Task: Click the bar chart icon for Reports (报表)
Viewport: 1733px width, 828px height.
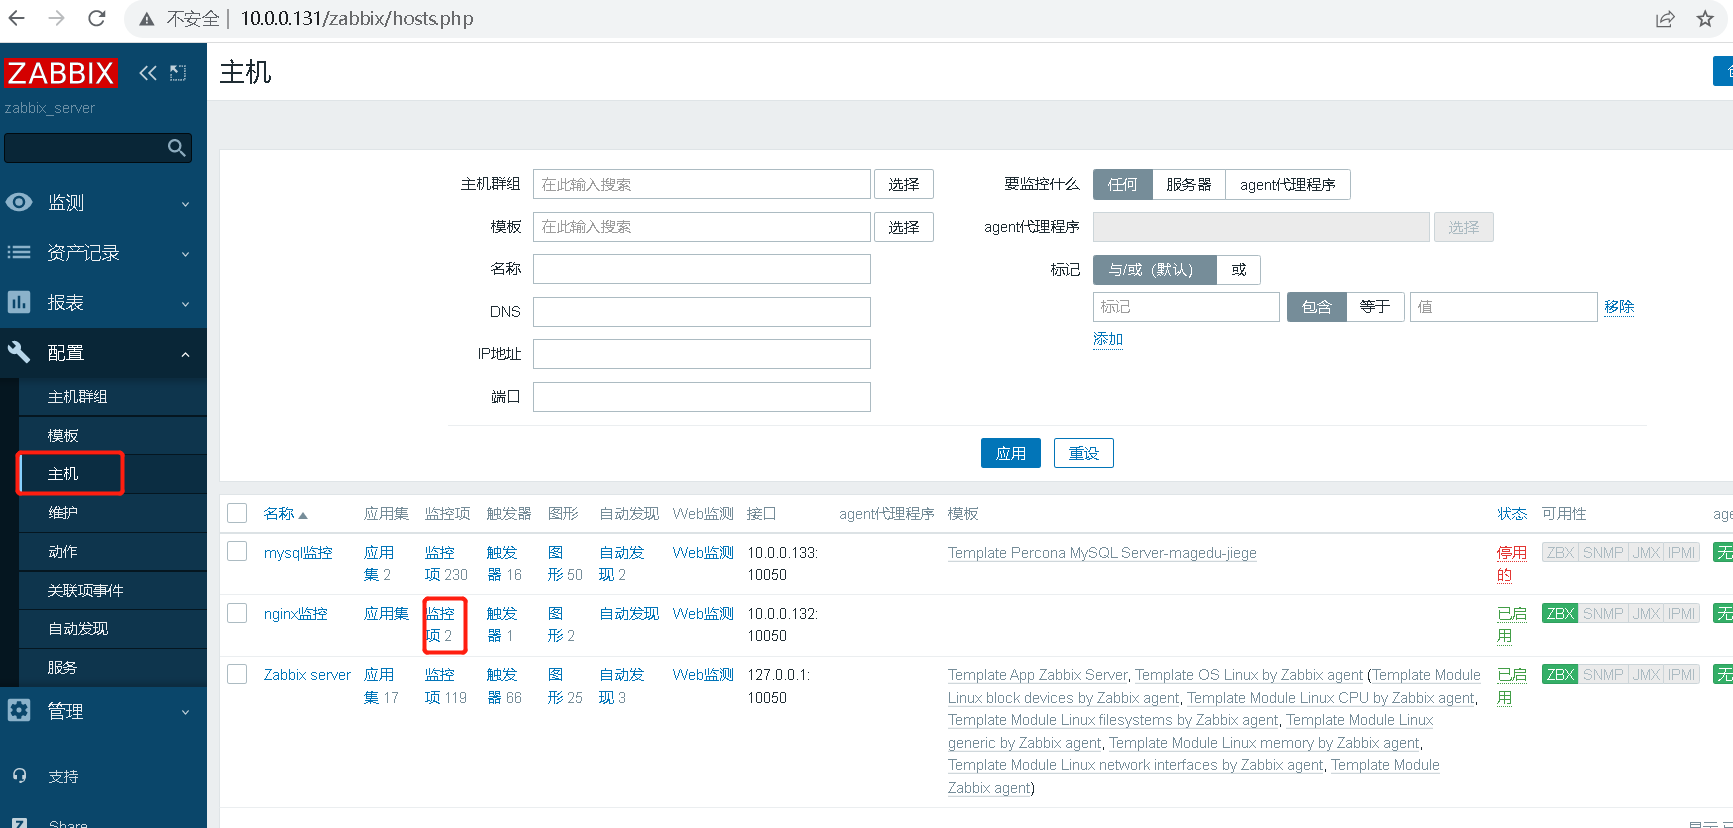Action: pos(19,302)
